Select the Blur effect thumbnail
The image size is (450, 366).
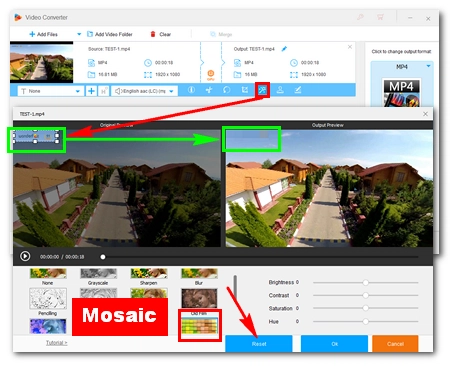[199, 274]
